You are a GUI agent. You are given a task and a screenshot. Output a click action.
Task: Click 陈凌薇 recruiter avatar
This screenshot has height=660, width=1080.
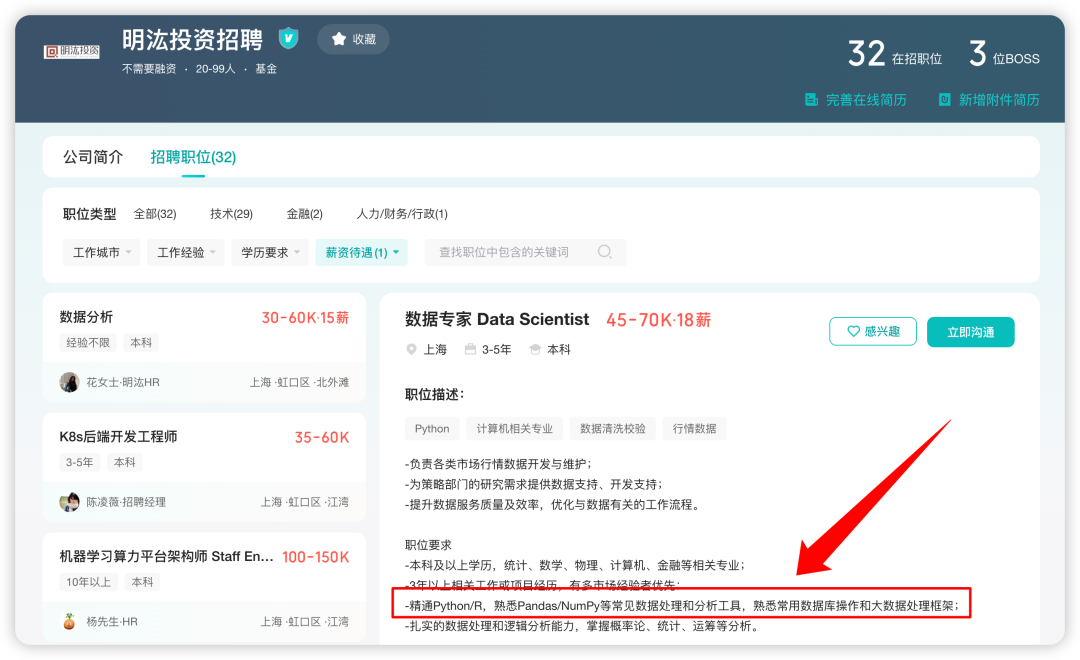point(70,502)
